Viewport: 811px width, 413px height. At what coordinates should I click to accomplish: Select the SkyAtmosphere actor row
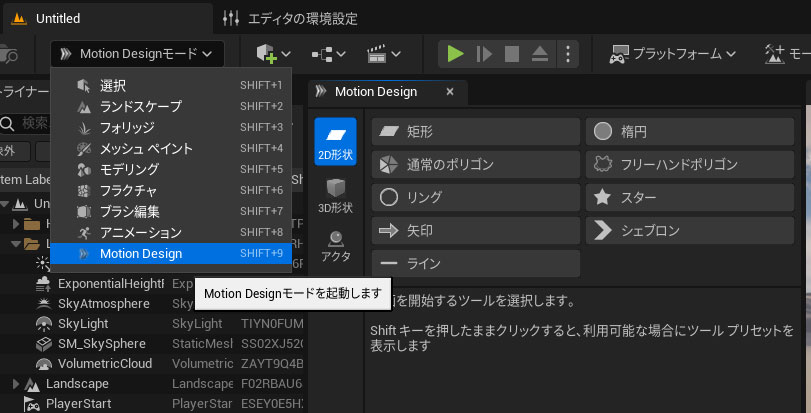[154, 303]
